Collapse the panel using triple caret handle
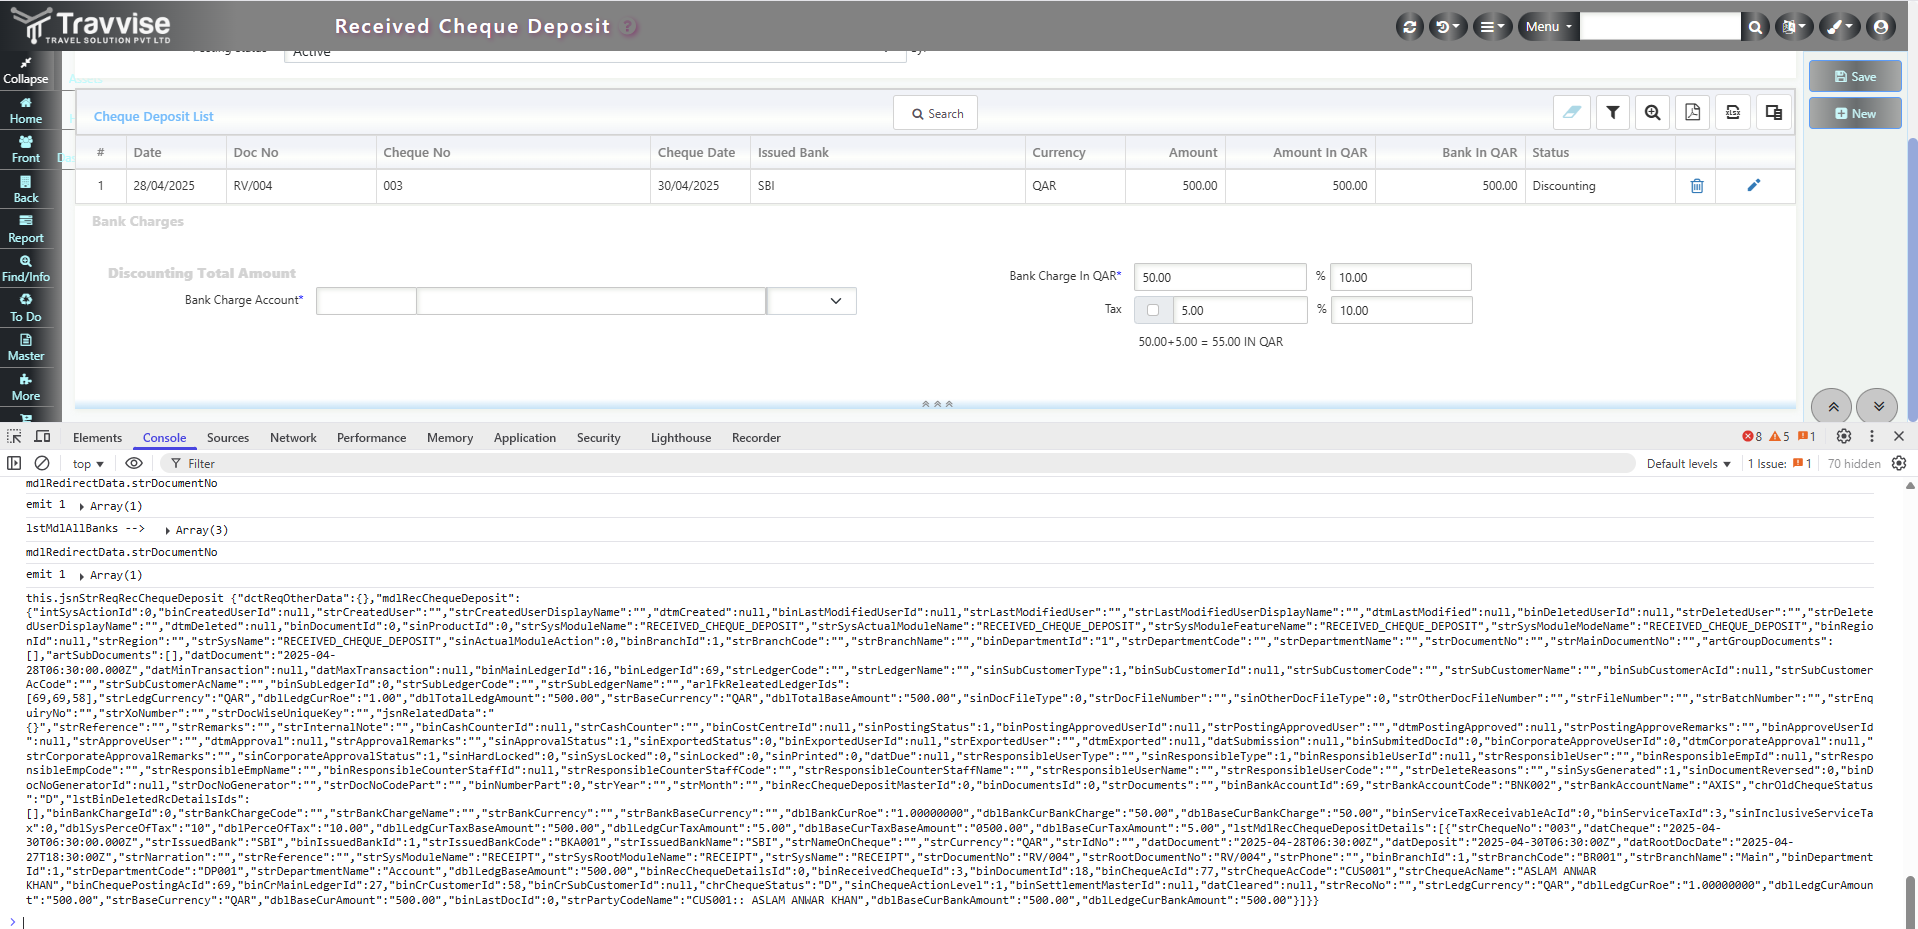This screenshot has height=929, width=1918. click(x=937, y=404)
